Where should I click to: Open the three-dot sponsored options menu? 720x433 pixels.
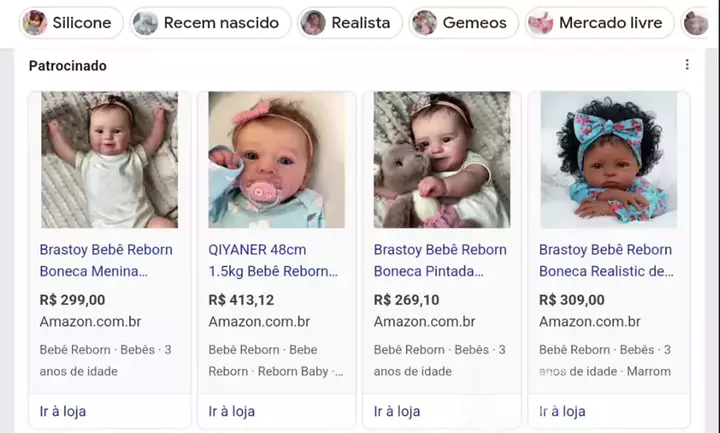pyautogui.click(x=687, y=65)
